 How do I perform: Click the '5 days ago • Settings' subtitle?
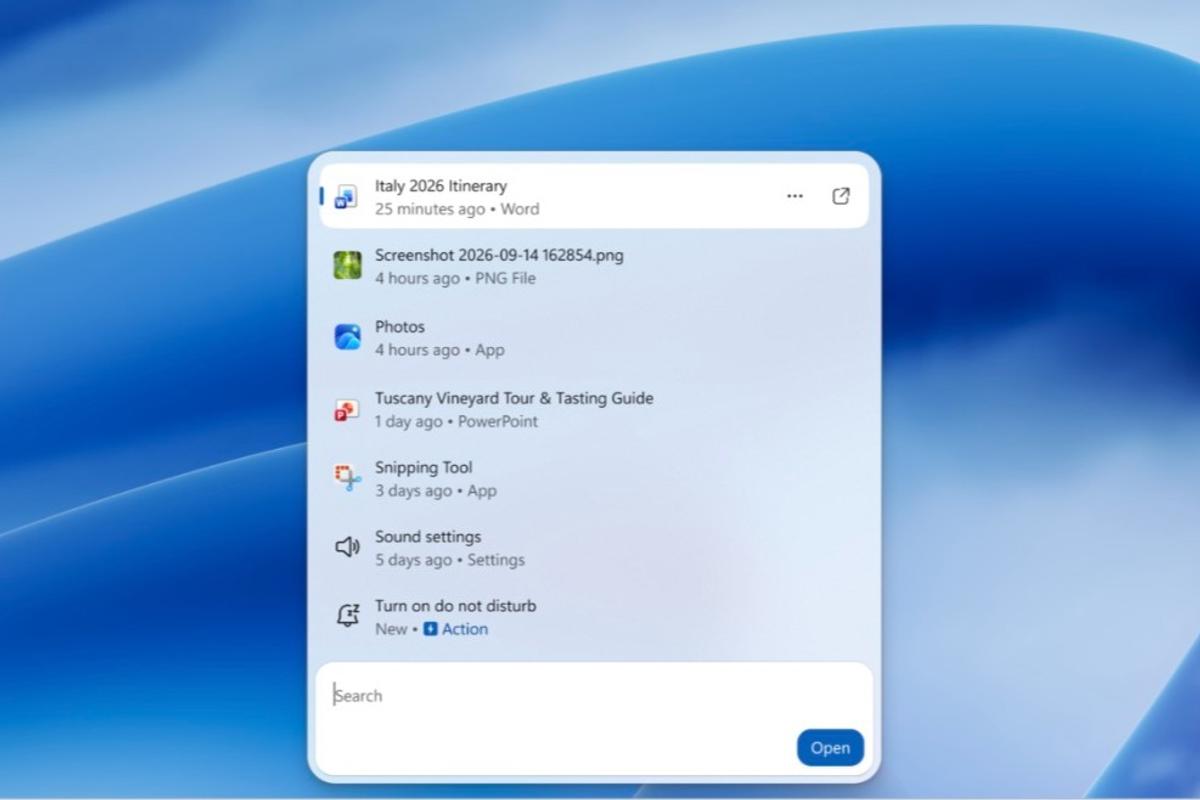450,560
